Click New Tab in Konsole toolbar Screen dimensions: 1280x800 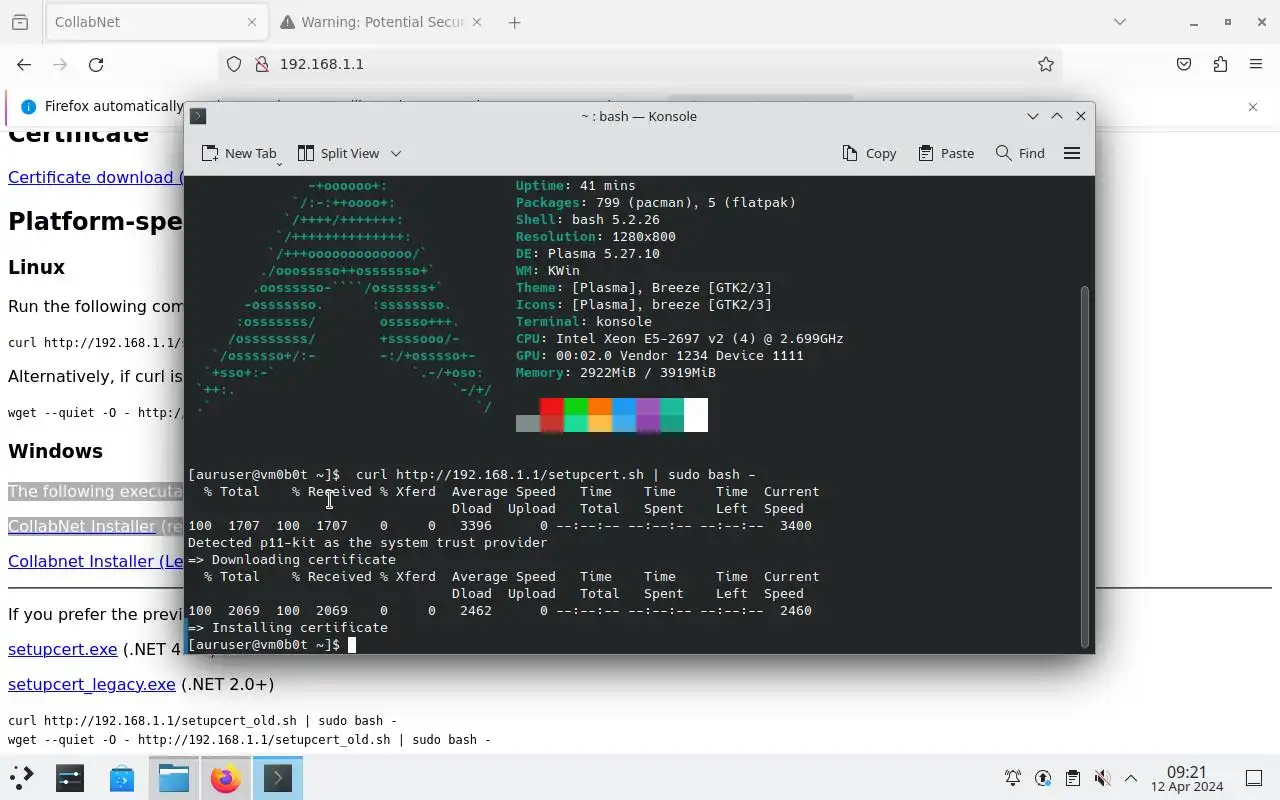point(239,153)
